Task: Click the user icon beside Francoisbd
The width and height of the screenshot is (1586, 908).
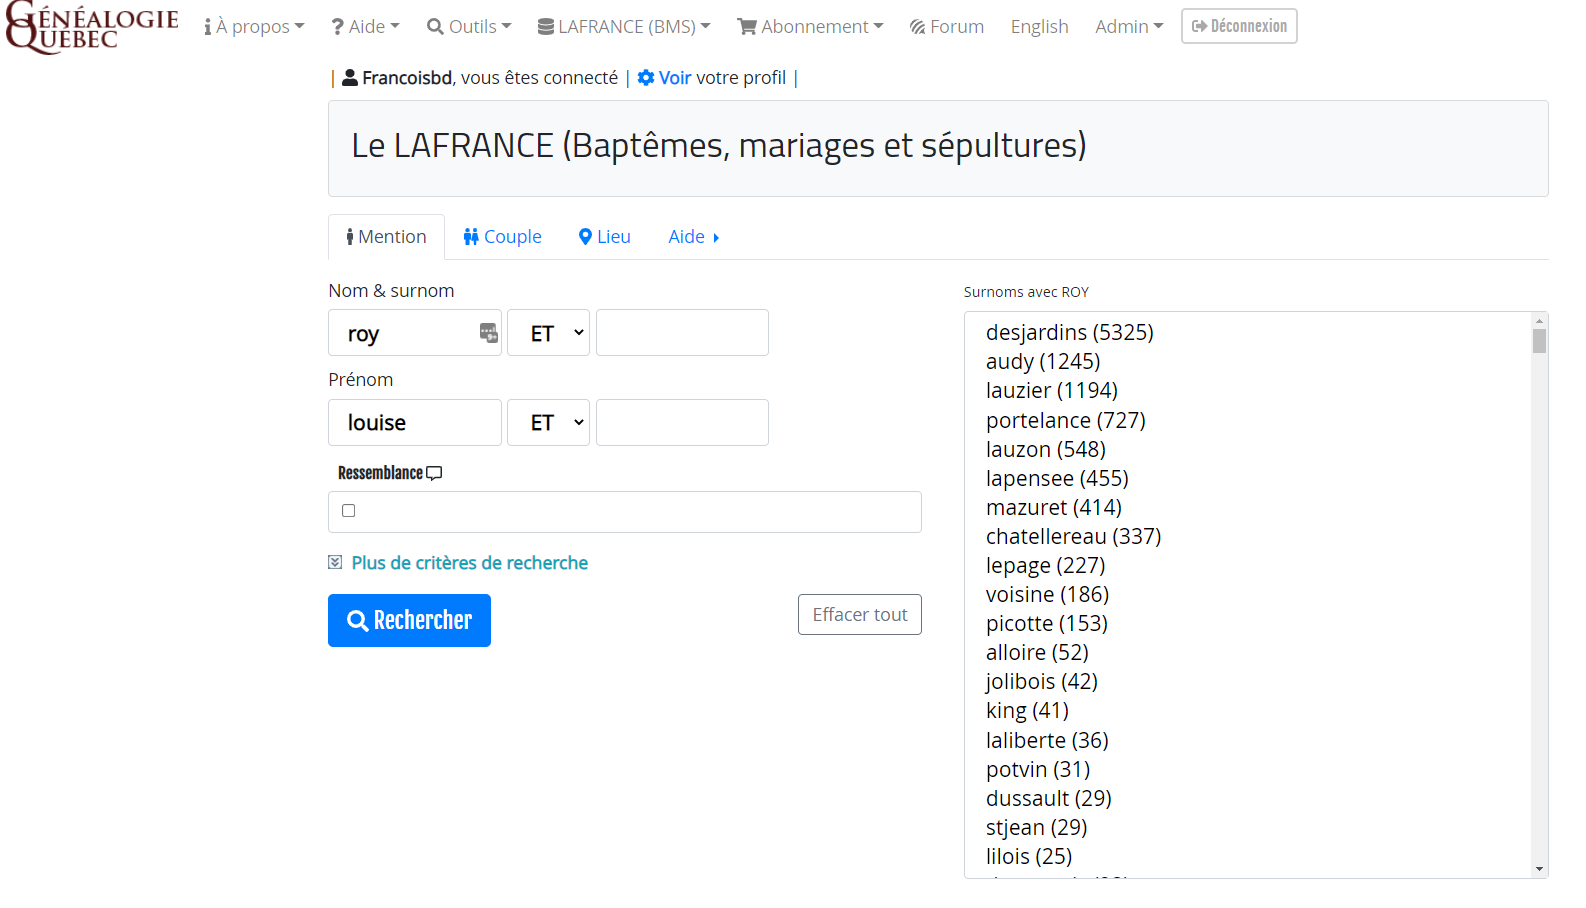Action: [350, 78]
